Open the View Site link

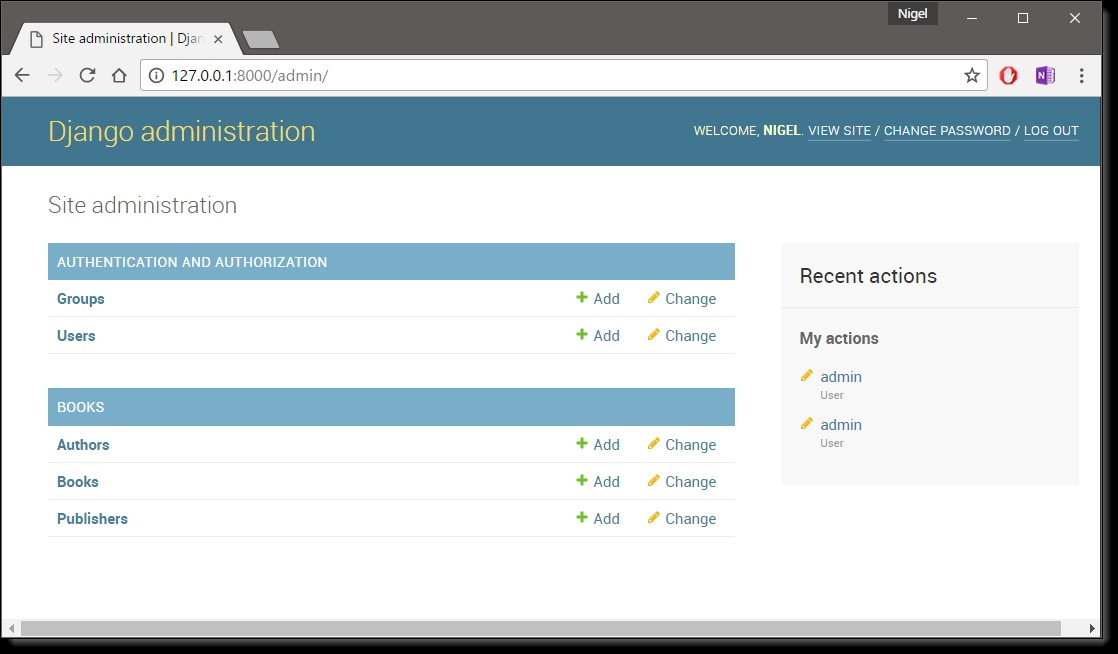[x=839, y=131]
